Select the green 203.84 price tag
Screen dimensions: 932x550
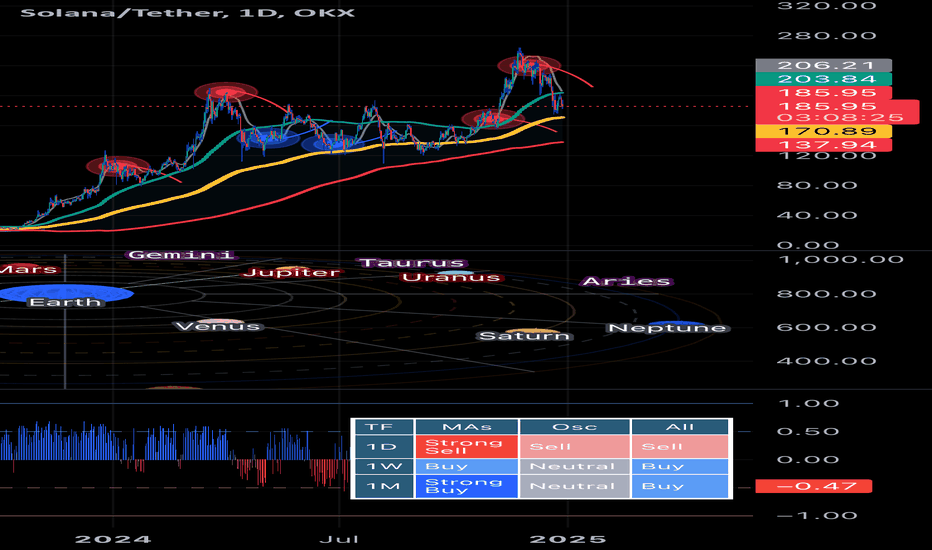click(x=824, y=79)
